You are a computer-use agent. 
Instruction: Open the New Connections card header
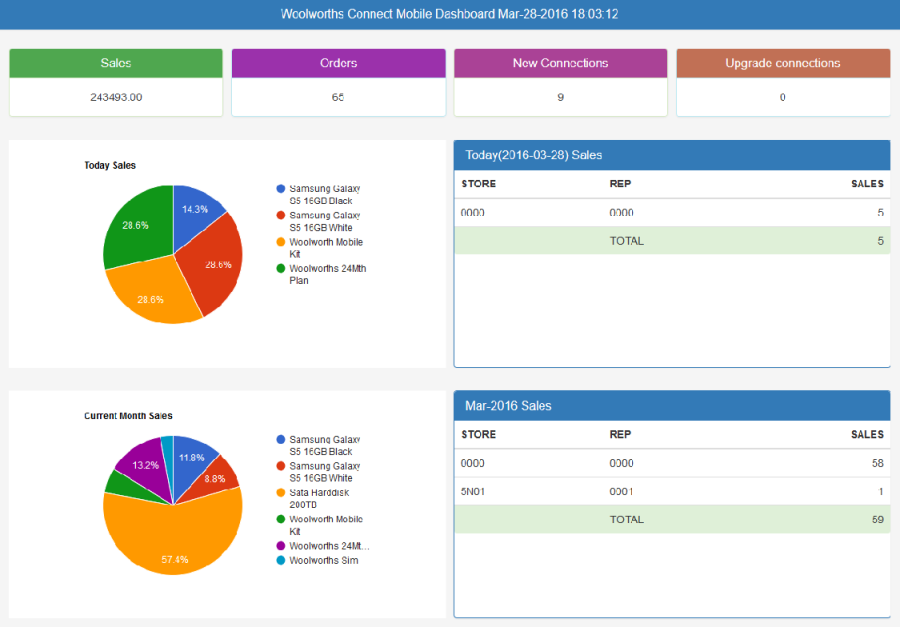click(560, 63)
